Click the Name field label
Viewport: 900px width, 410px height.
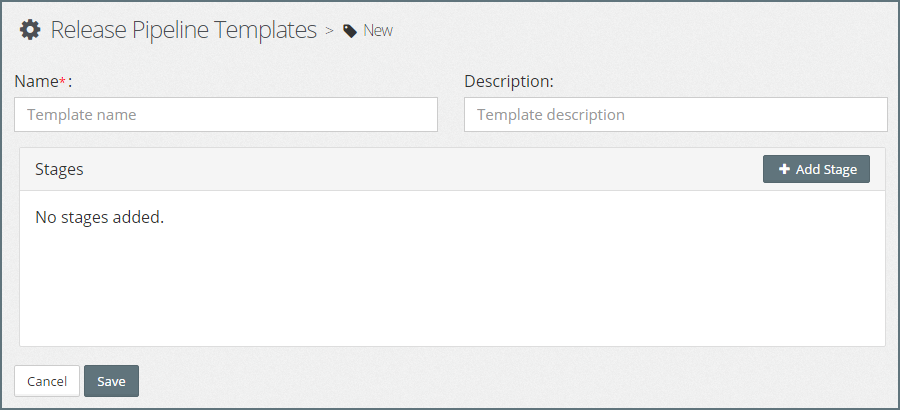click(x=36, y=81)
